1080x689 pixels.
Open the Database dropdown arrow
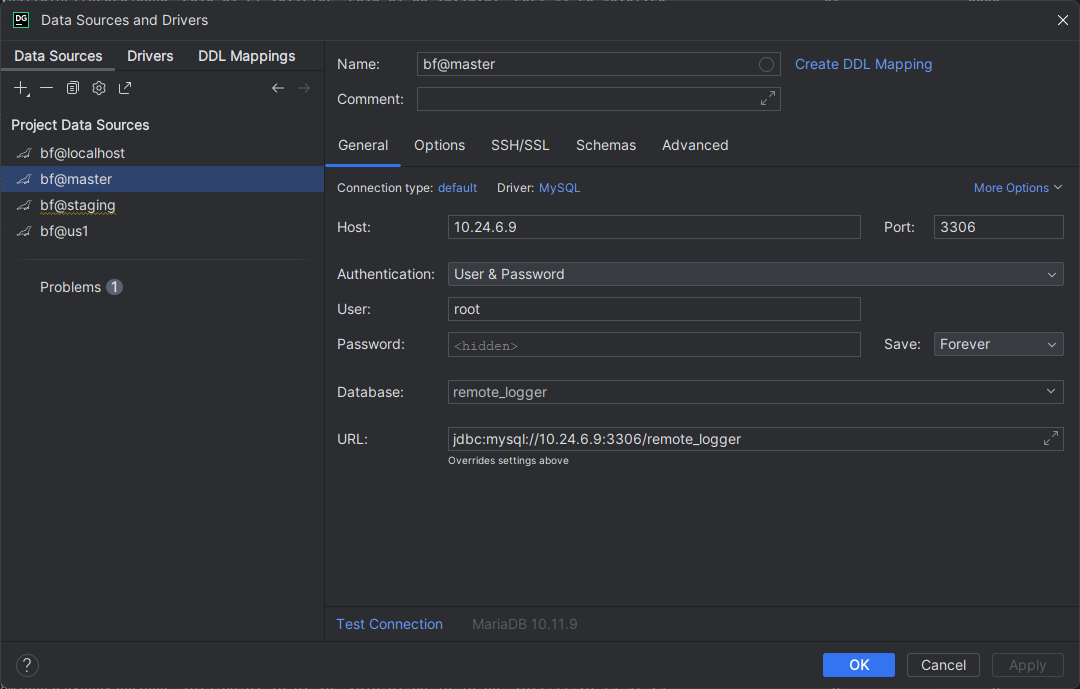tap(1050, 391)
